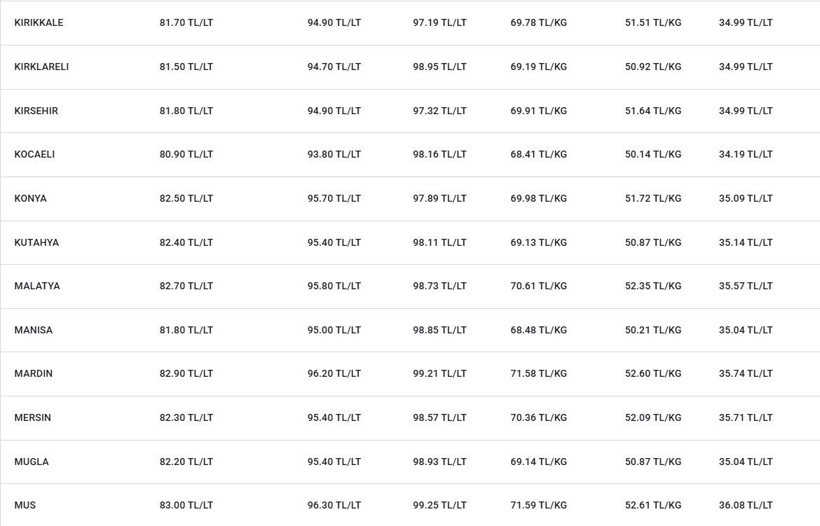
Task: Click MERSIN 70.36 TL/KG value
Action: [539, 417]
